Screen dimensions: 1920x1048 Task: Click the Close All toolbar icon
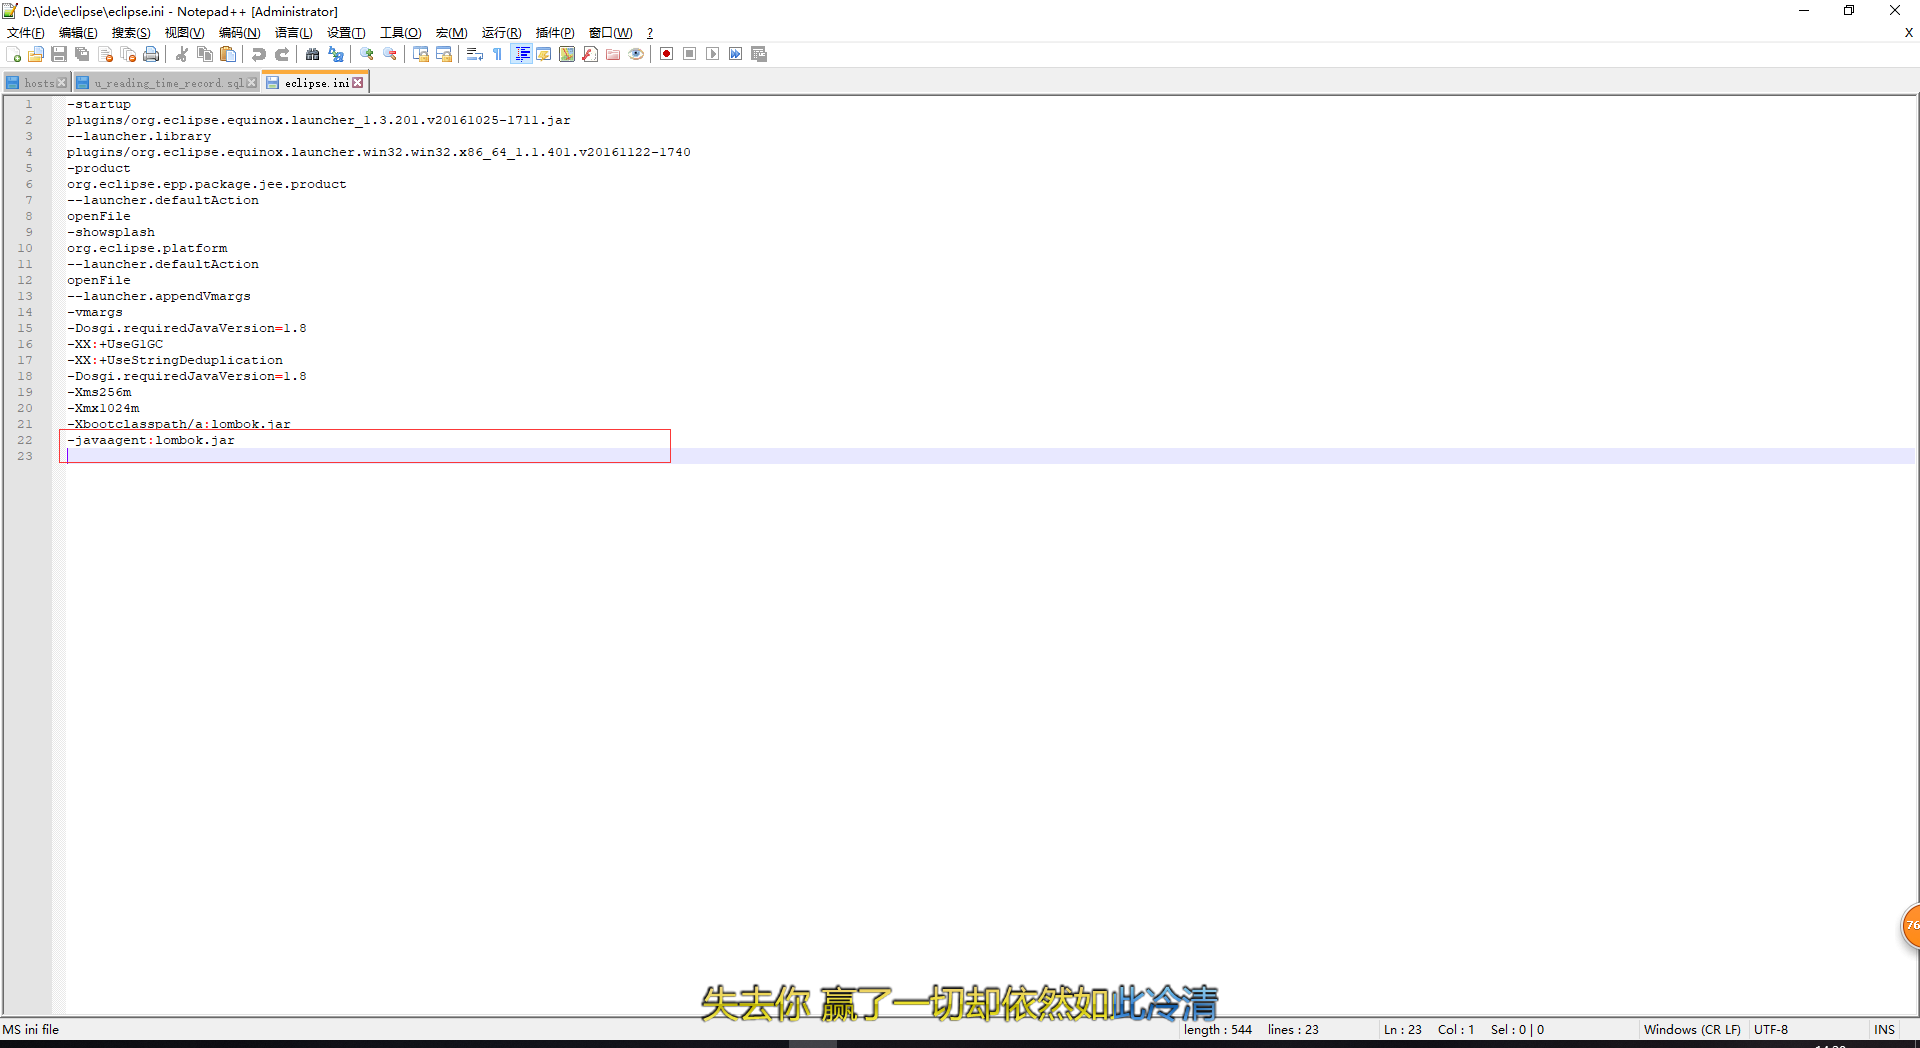pyautogui.click(x=128, y=54)
